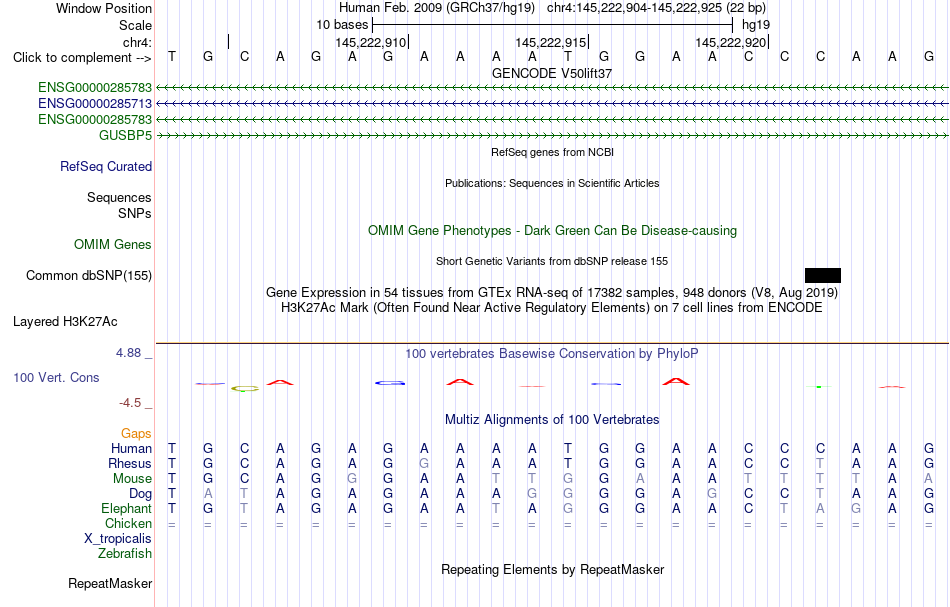950x607 pixels.
Task: Click the green dot in conservation track
Action: click(819, 386)
